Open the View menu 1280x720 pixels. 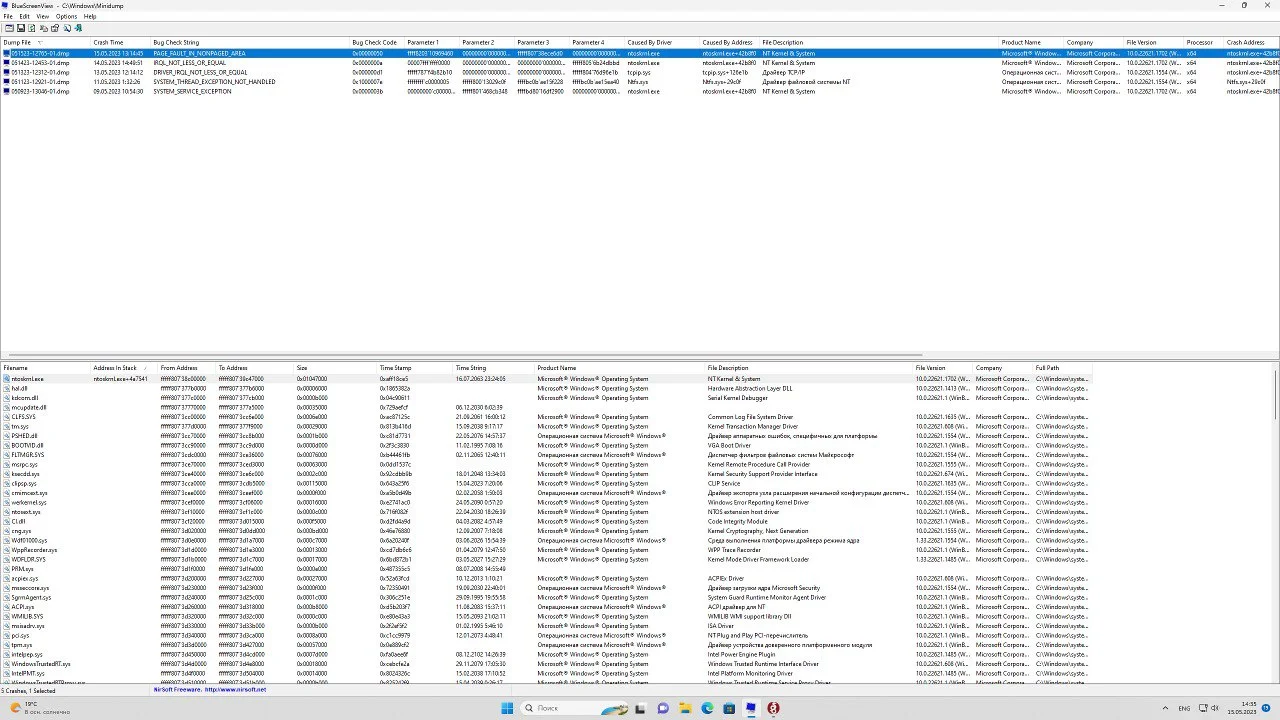tap(43, 16)
